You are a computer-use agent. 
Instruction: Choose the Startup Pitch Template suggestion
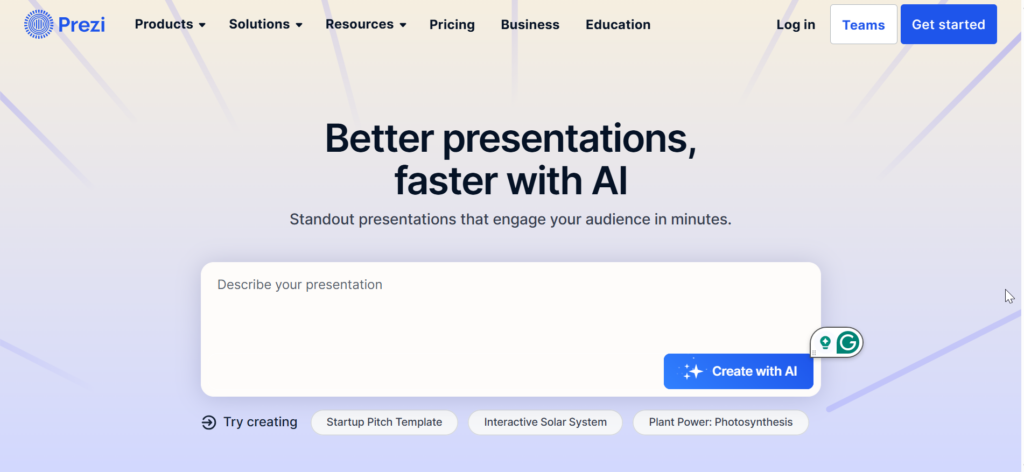pyautogui.click(x=384, y=422)
